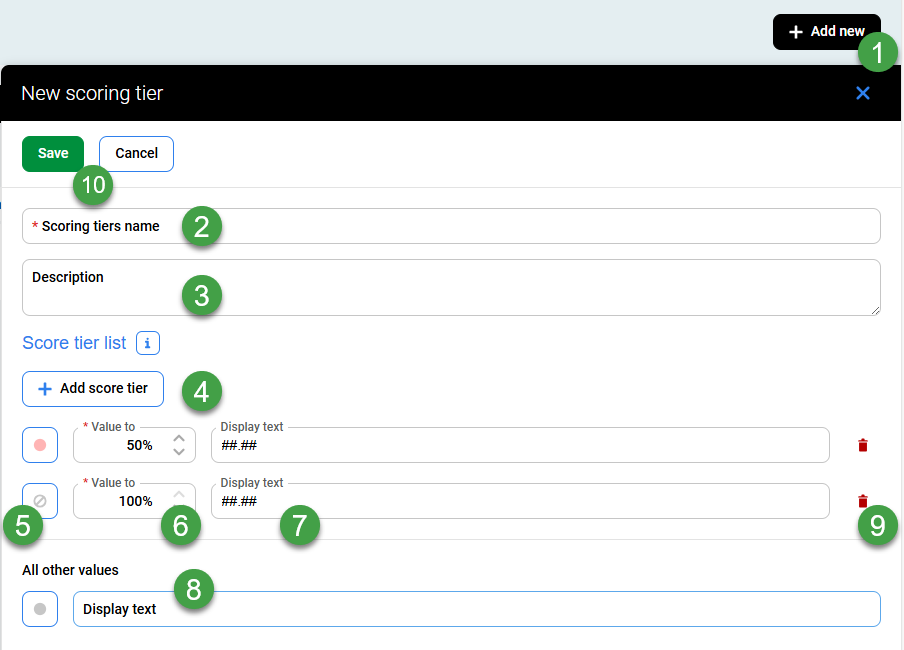Add a score tier to the list
Screen dimensions: 904x650
click(92, 389)
